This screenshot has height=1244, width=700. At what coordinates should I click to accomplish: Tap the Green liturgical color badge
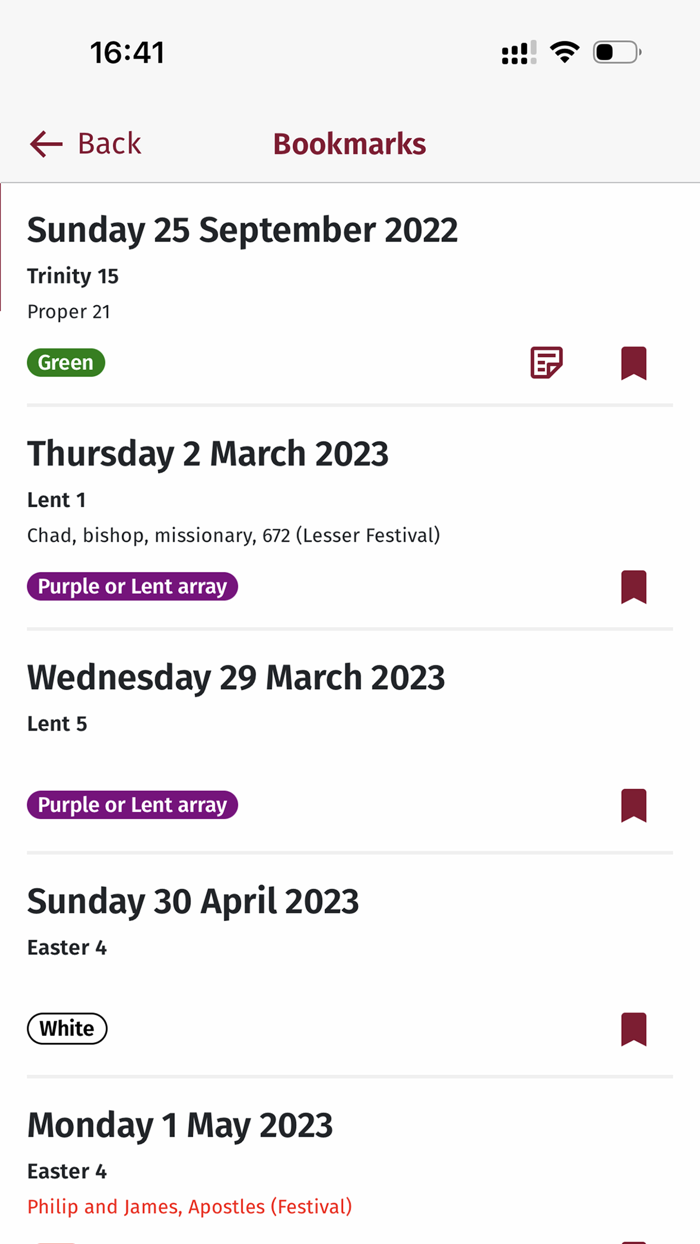pos(66,362)
